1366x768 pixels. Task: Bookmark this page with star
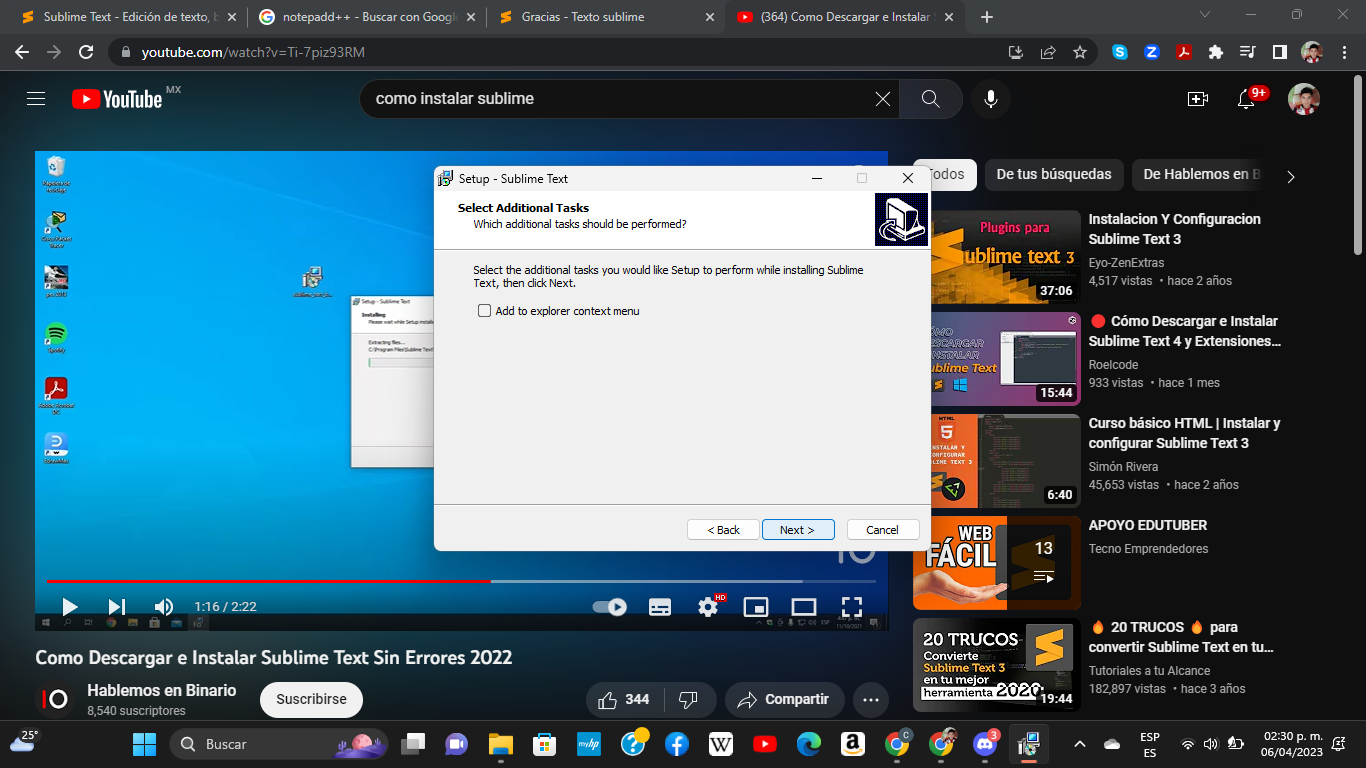[x=1080, y=52]
